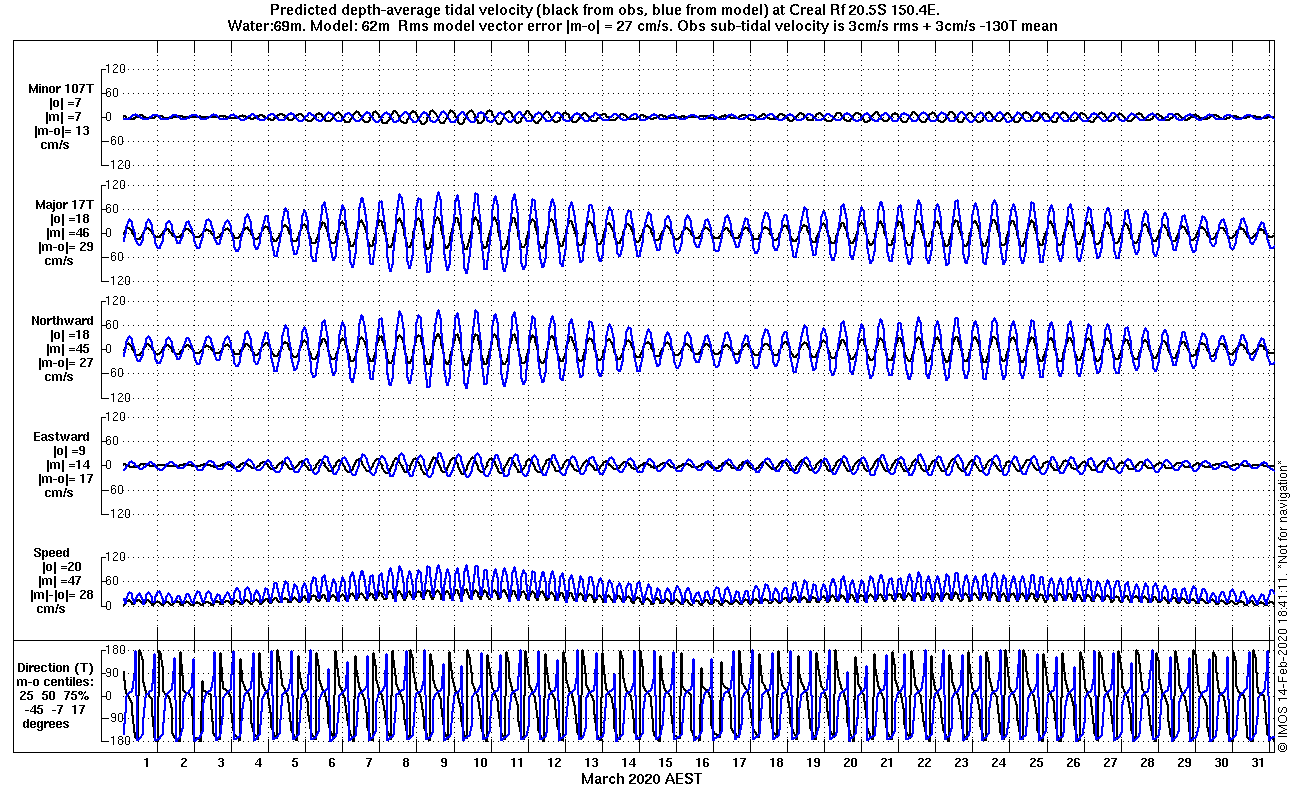
Task: Click x-axis day label 10
Action: point(479,763)
